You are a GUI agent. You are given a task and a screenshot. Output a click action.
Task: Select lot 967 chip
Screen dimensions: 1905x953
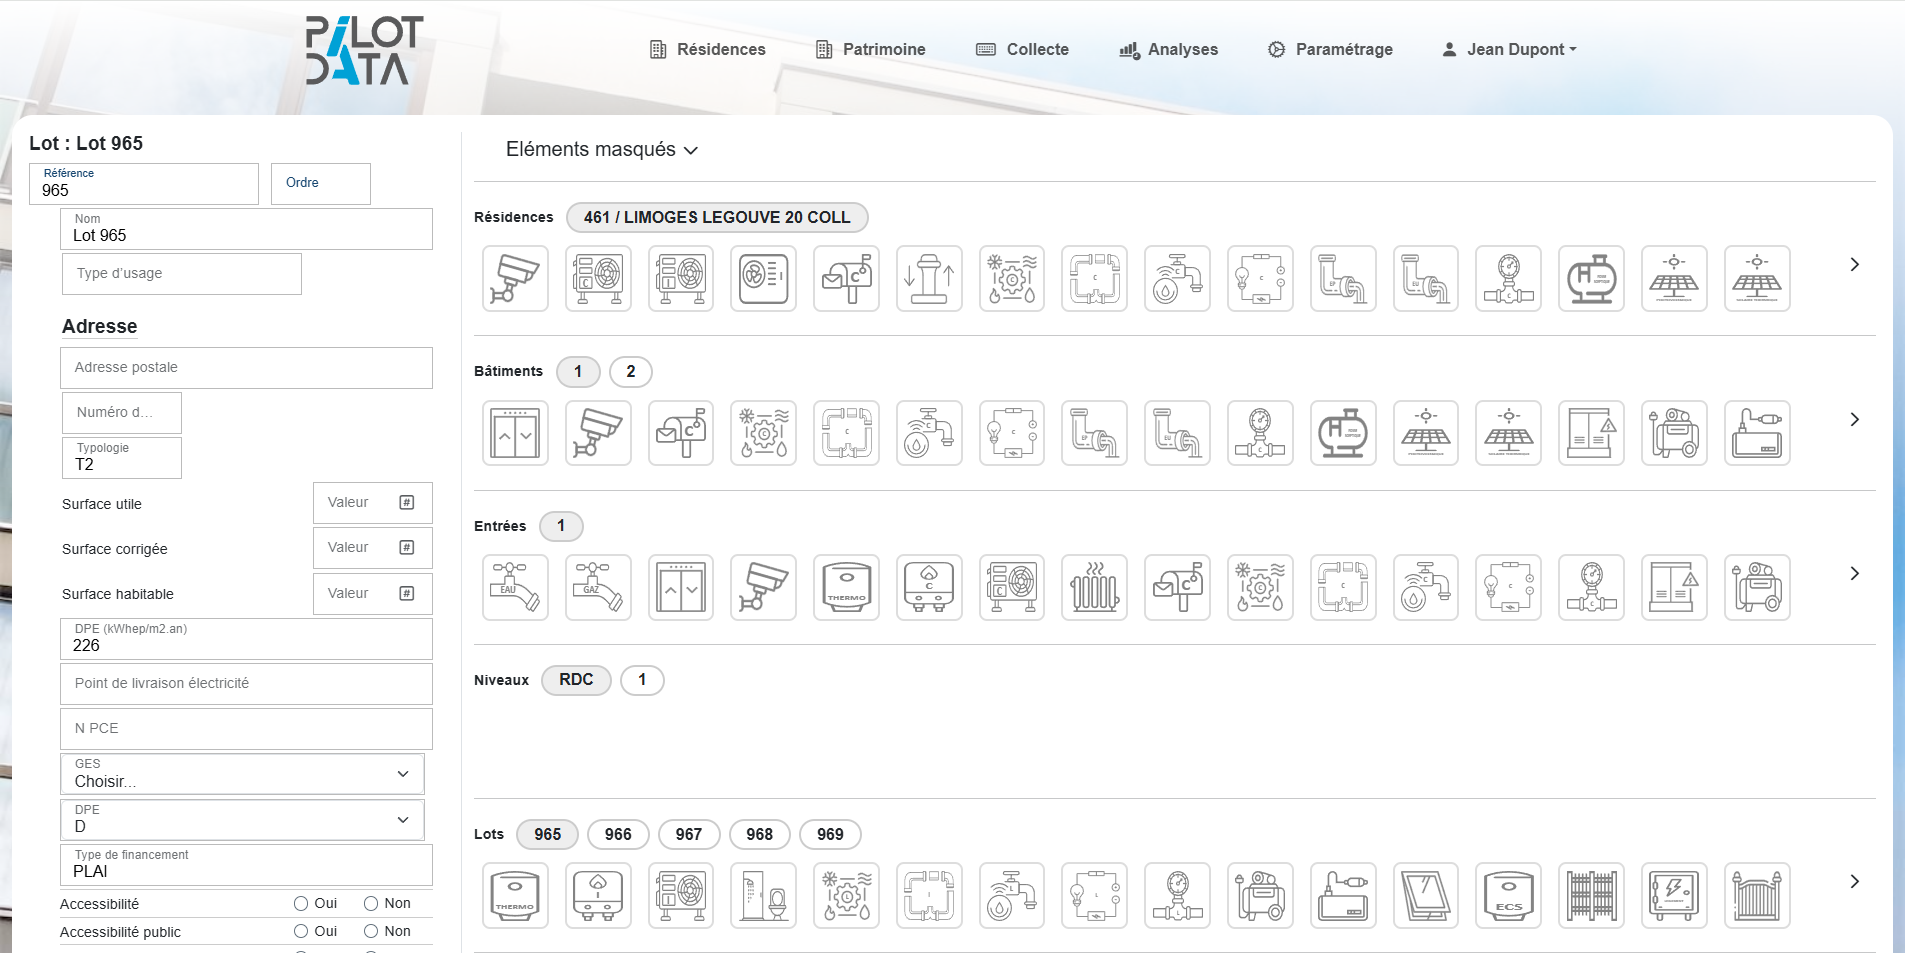coord(688,834)
